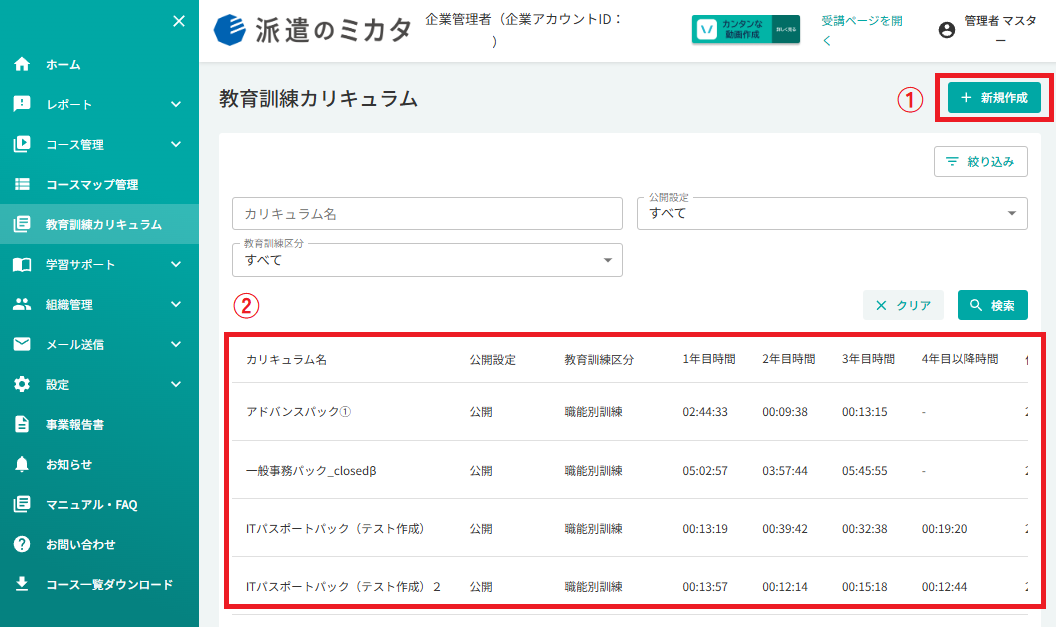Open 事業報告書 menu item

pos(99,424)
